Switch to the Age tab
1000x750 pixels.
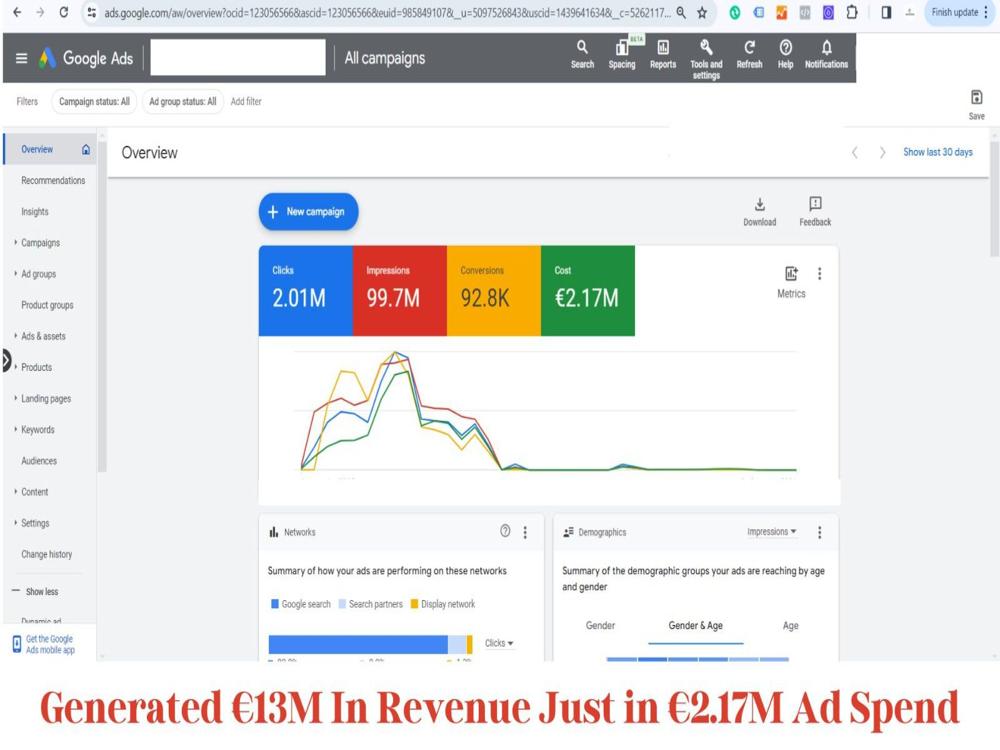(x=790, y=626)
